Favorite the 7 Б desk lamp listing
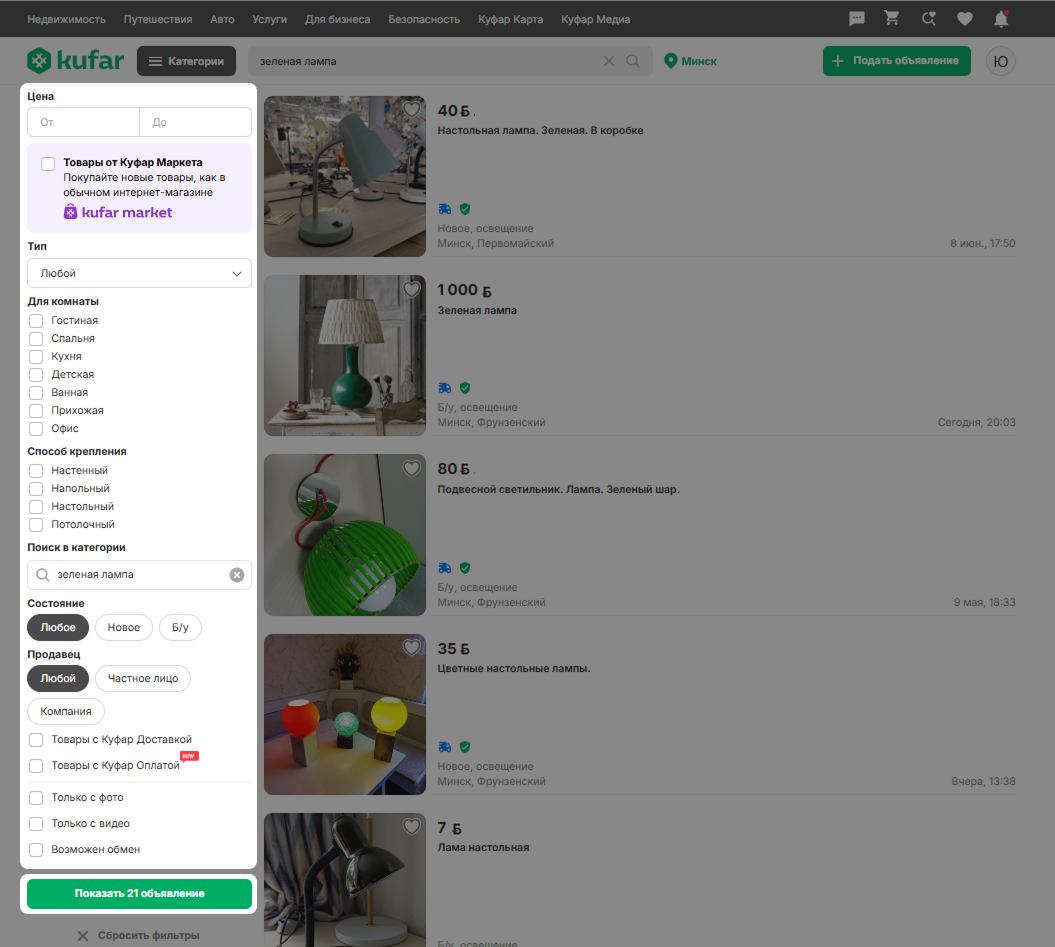This screenshot has width=1055, height=947. point(411,826)
